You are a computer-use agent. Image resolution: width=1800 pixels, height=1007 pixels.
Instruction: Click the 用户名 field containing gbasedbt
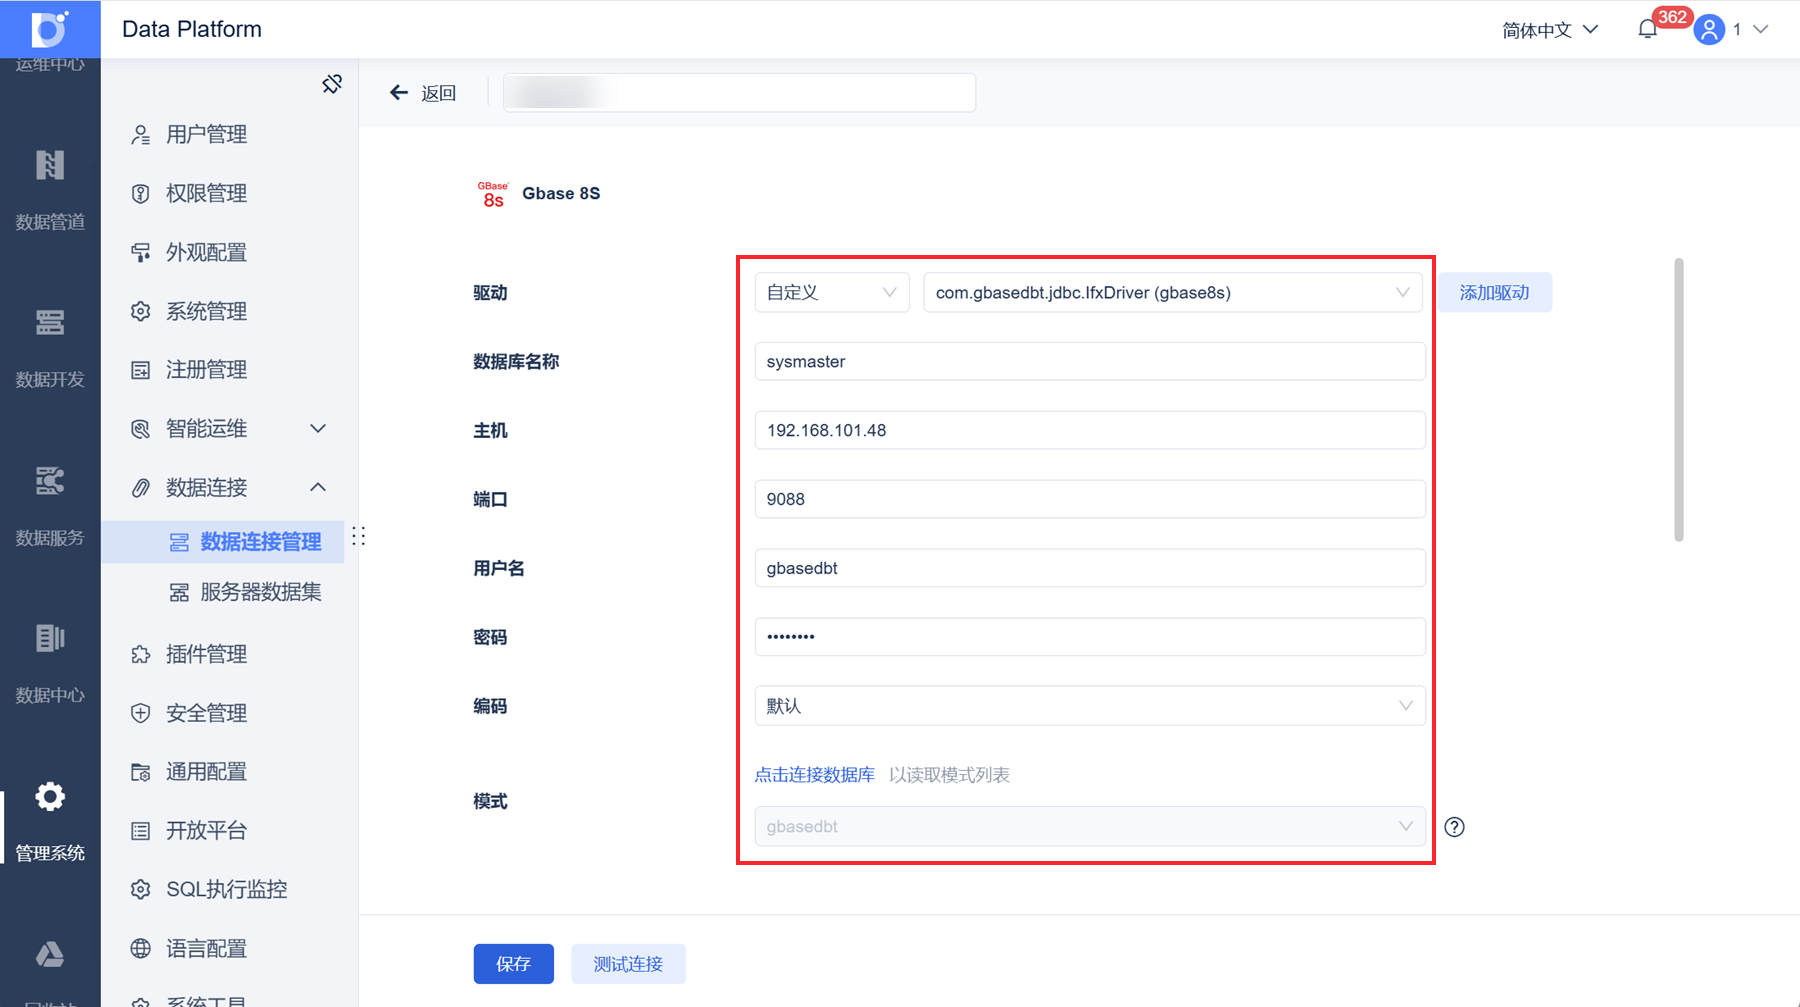[1090, 568]
